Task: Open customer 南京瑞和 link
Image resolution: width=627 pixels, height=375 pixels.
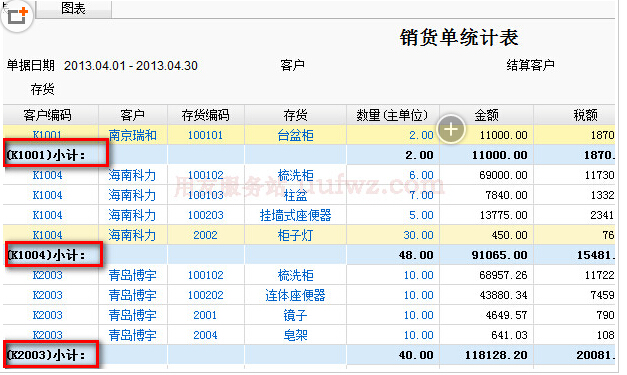Action: click(132, 135)
